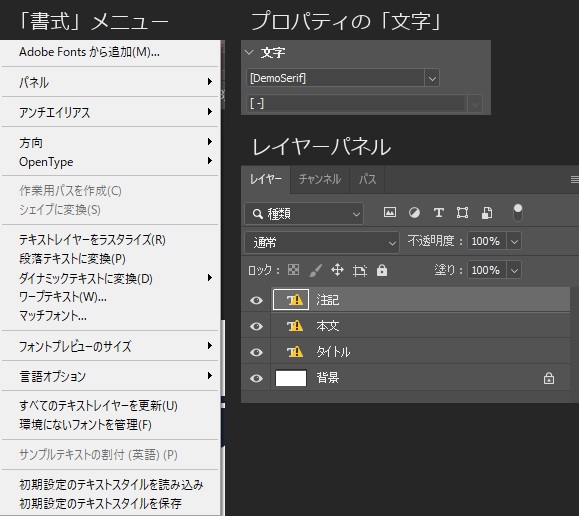Screen dimensions: 579x516
Task: Click the 塗り 100% value field
Action: (487, 270)
